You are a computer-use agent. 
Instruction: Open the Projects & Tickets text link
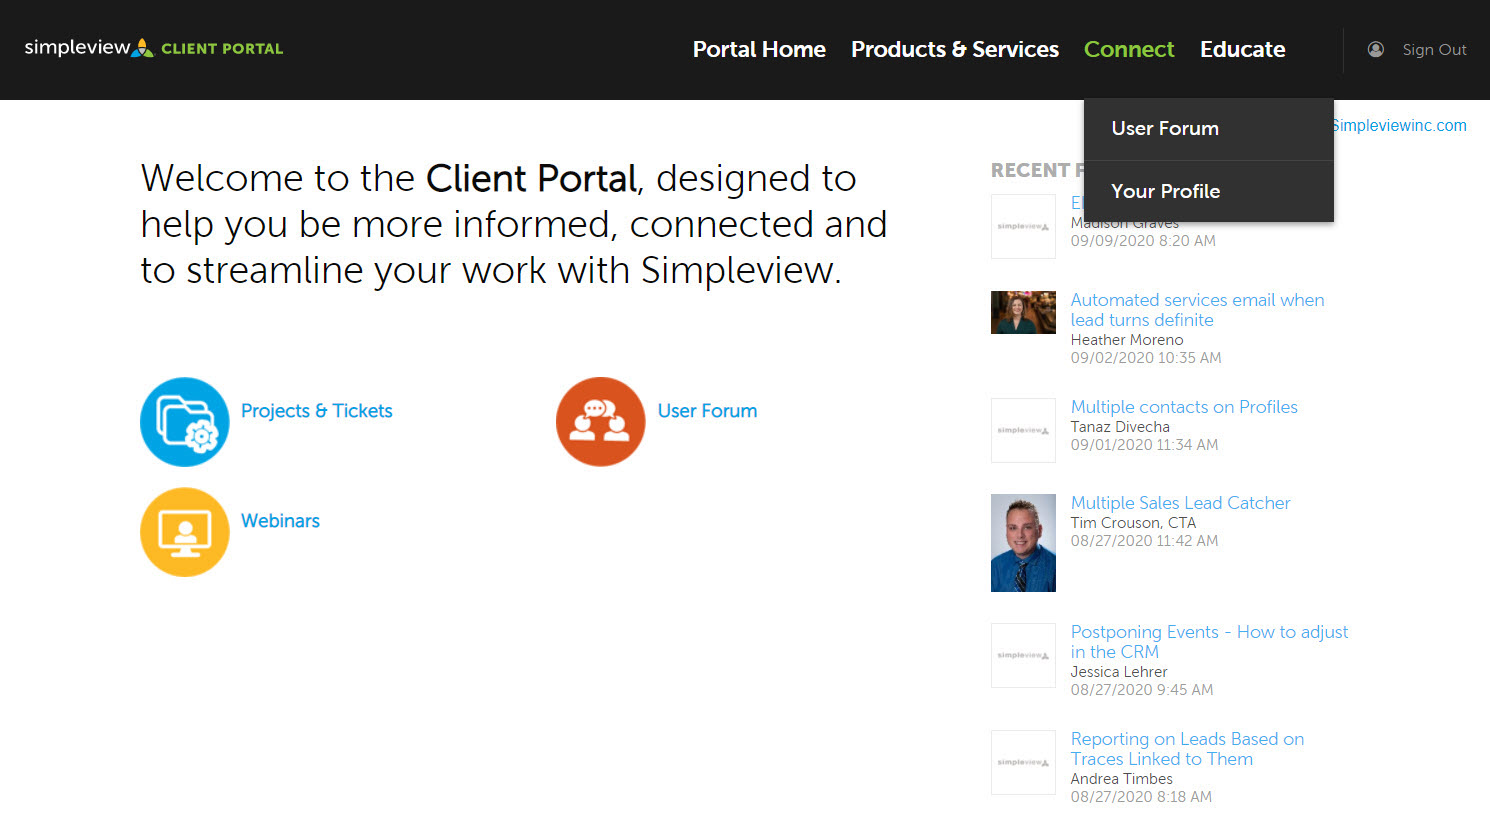(317, 411)
